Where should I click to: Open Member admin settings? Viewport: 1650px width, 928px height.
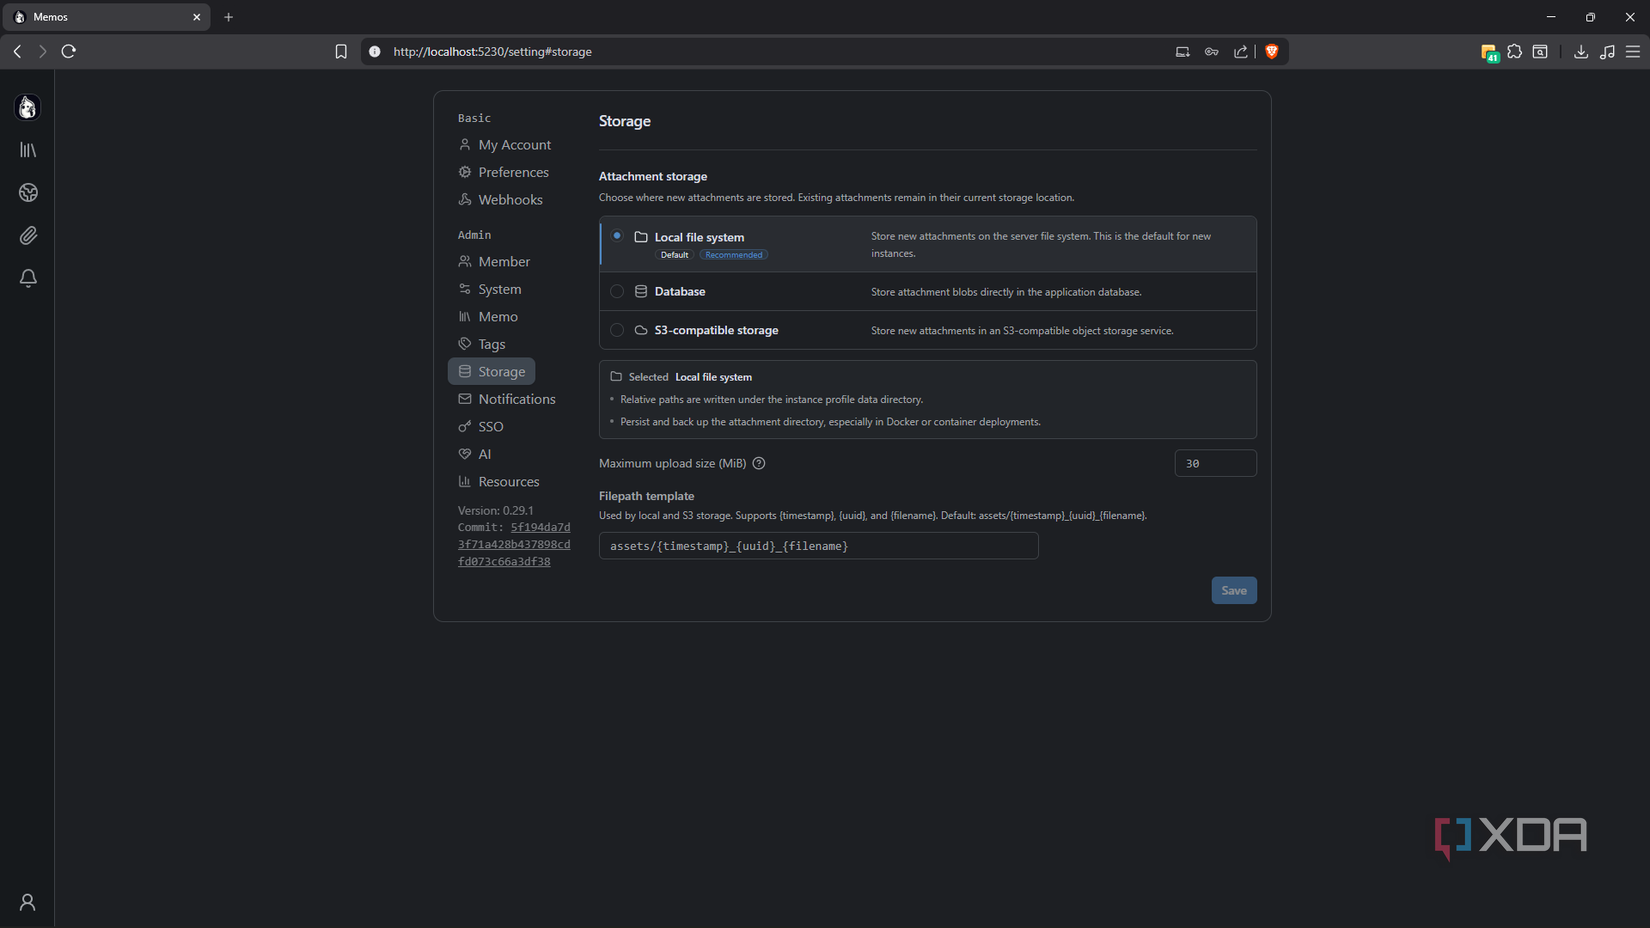click(x=494, y=262)
